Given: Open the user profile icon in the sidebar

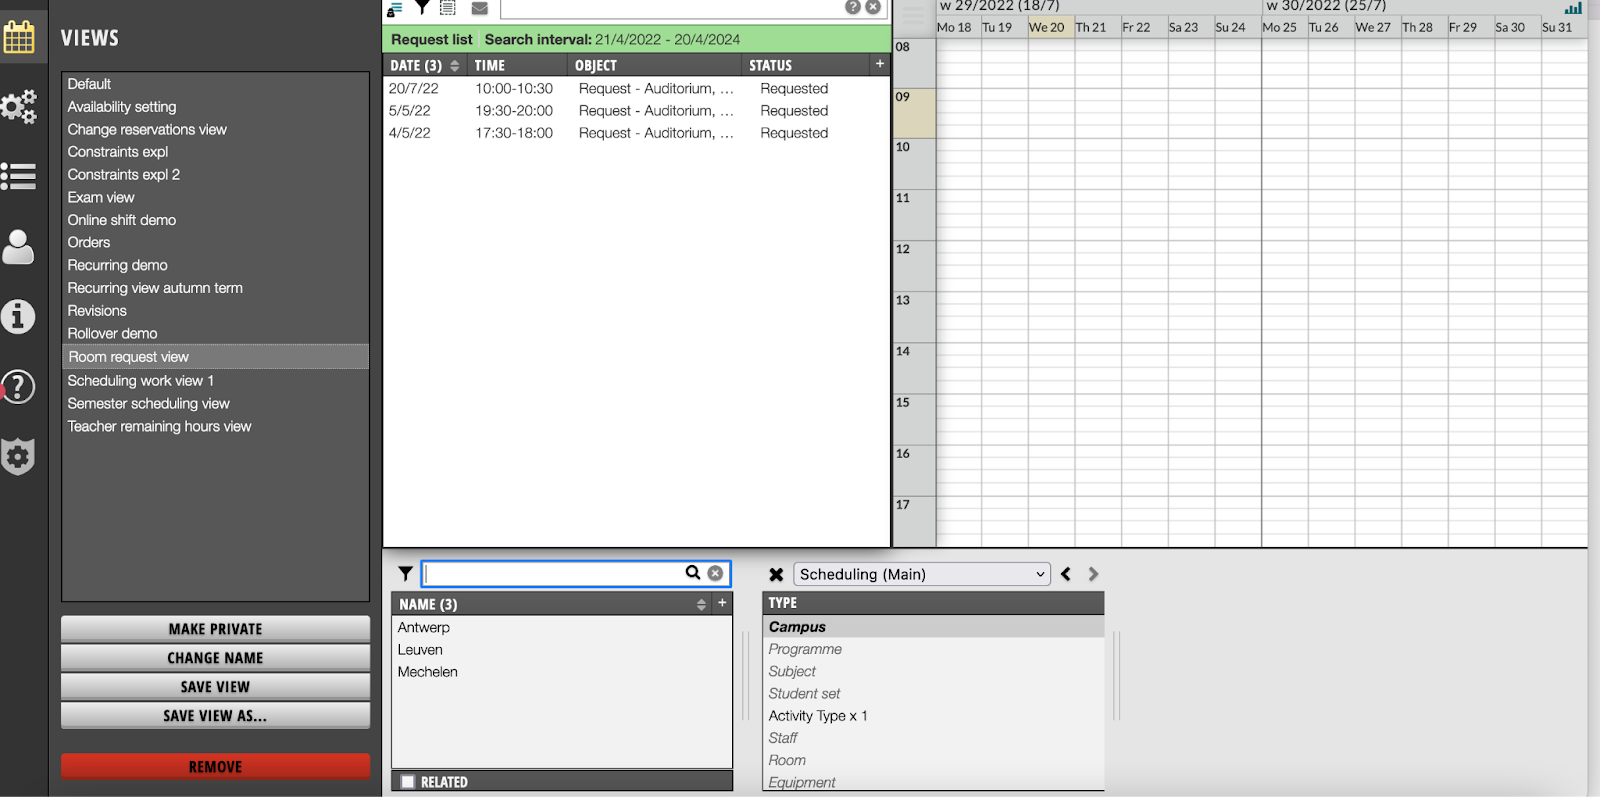Looking at the screenshot, I should pyautogui.click(x=18, y=246).
